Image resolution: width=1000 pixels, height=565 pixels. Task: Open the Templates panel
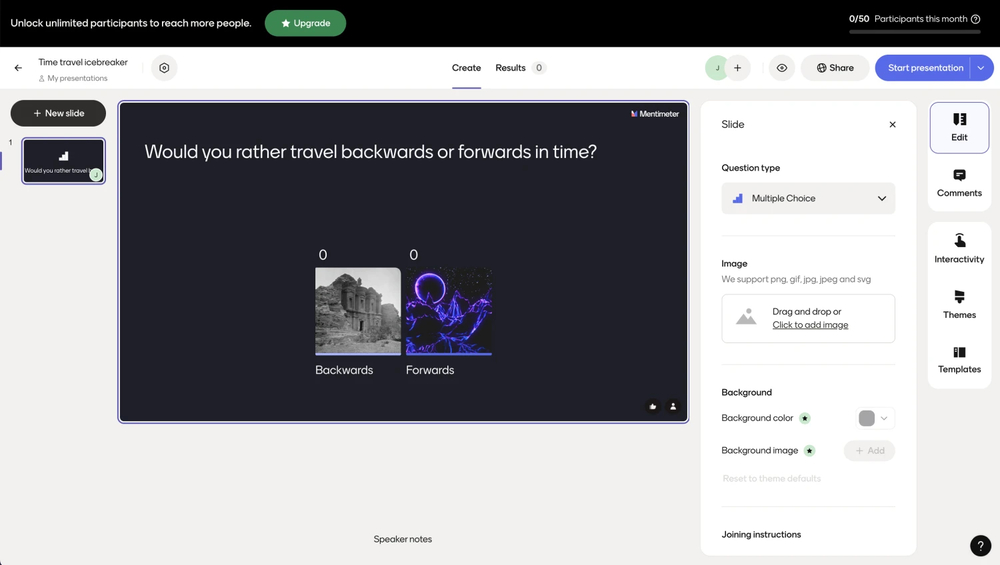(959, 359)
